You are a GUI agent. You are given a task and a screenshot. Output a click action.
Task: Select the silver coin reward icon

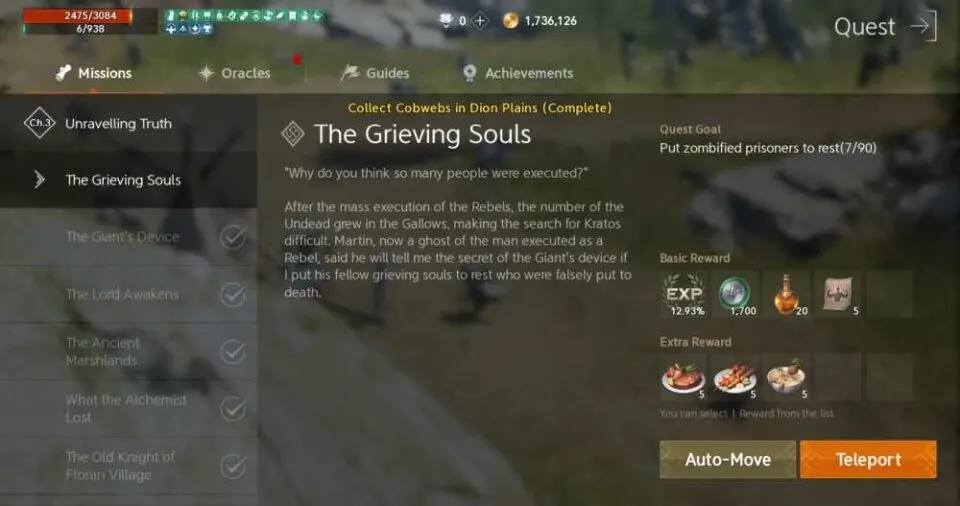click(x=735, y=294)
